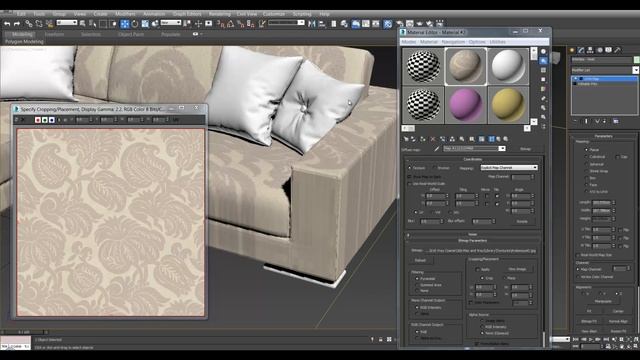Open the map name dropdown arrow
Screen dimensions: 640x360
pos(502,149)
